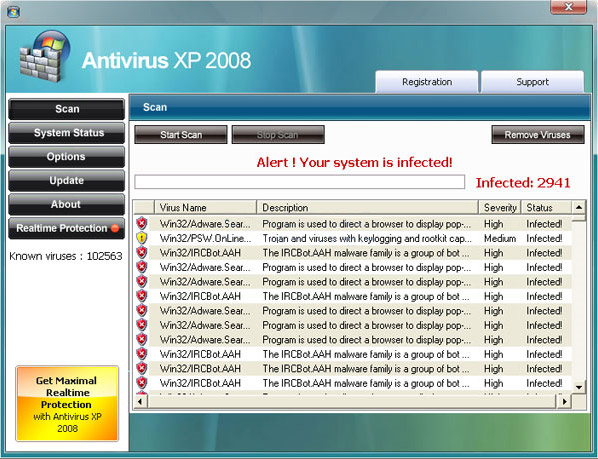598x459 pixels.
Task: Click the Antivirus XP 2008 brick wall logo
Action: click(x=45, y=56)
